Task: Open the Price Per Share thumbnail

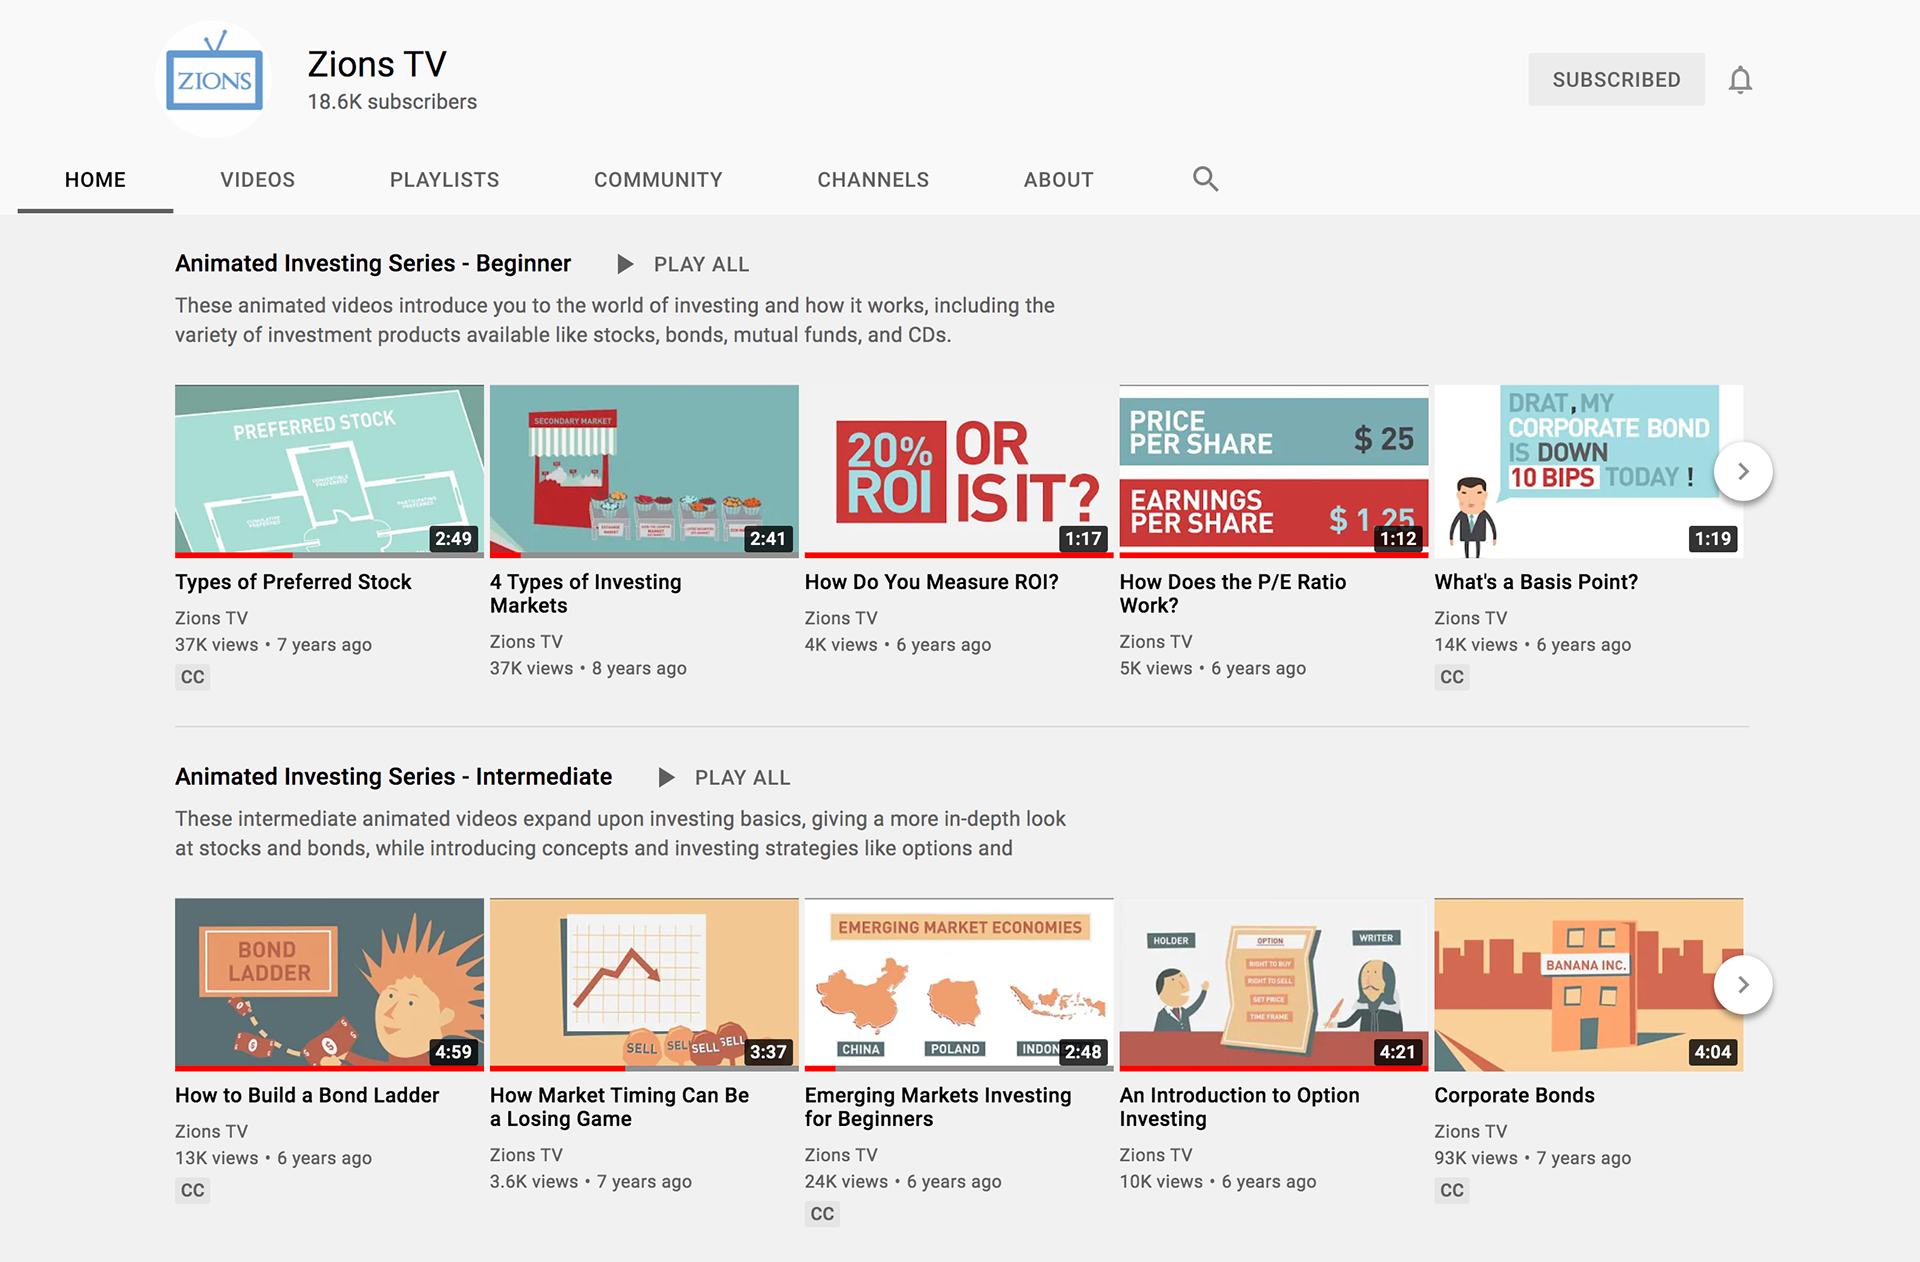Action: click(1273, 470)
